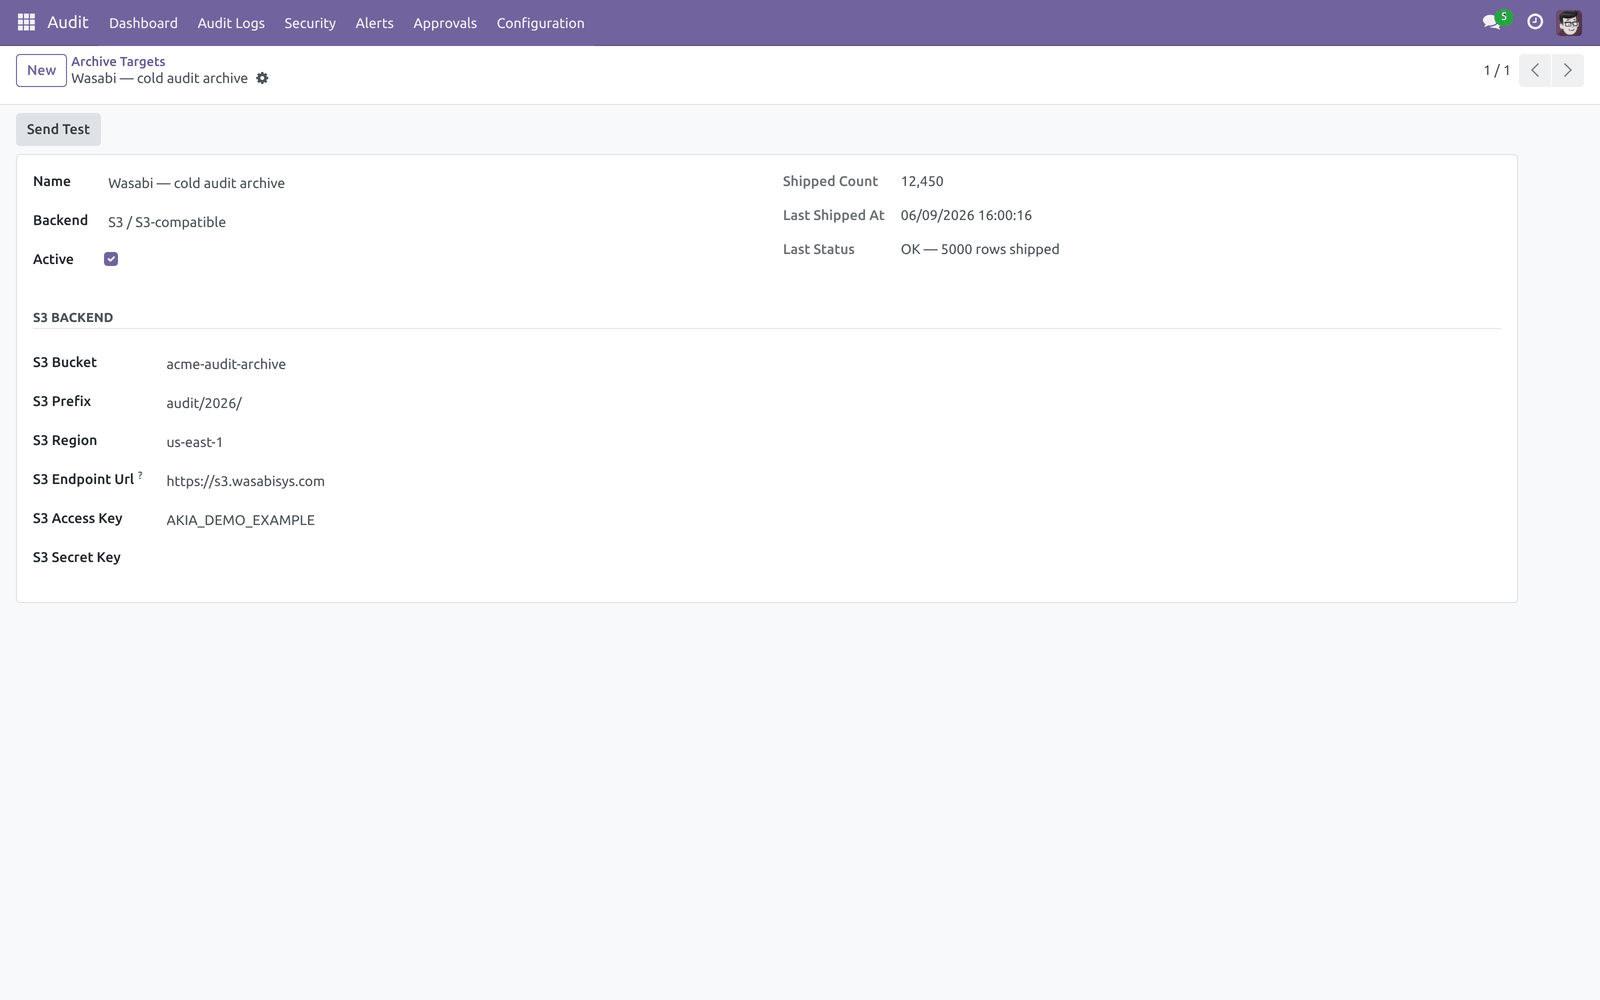Click the Shipped Count value 12,450
Image resolution: width=1600 pixels, height=1000 pixels.
coord(922,181)
